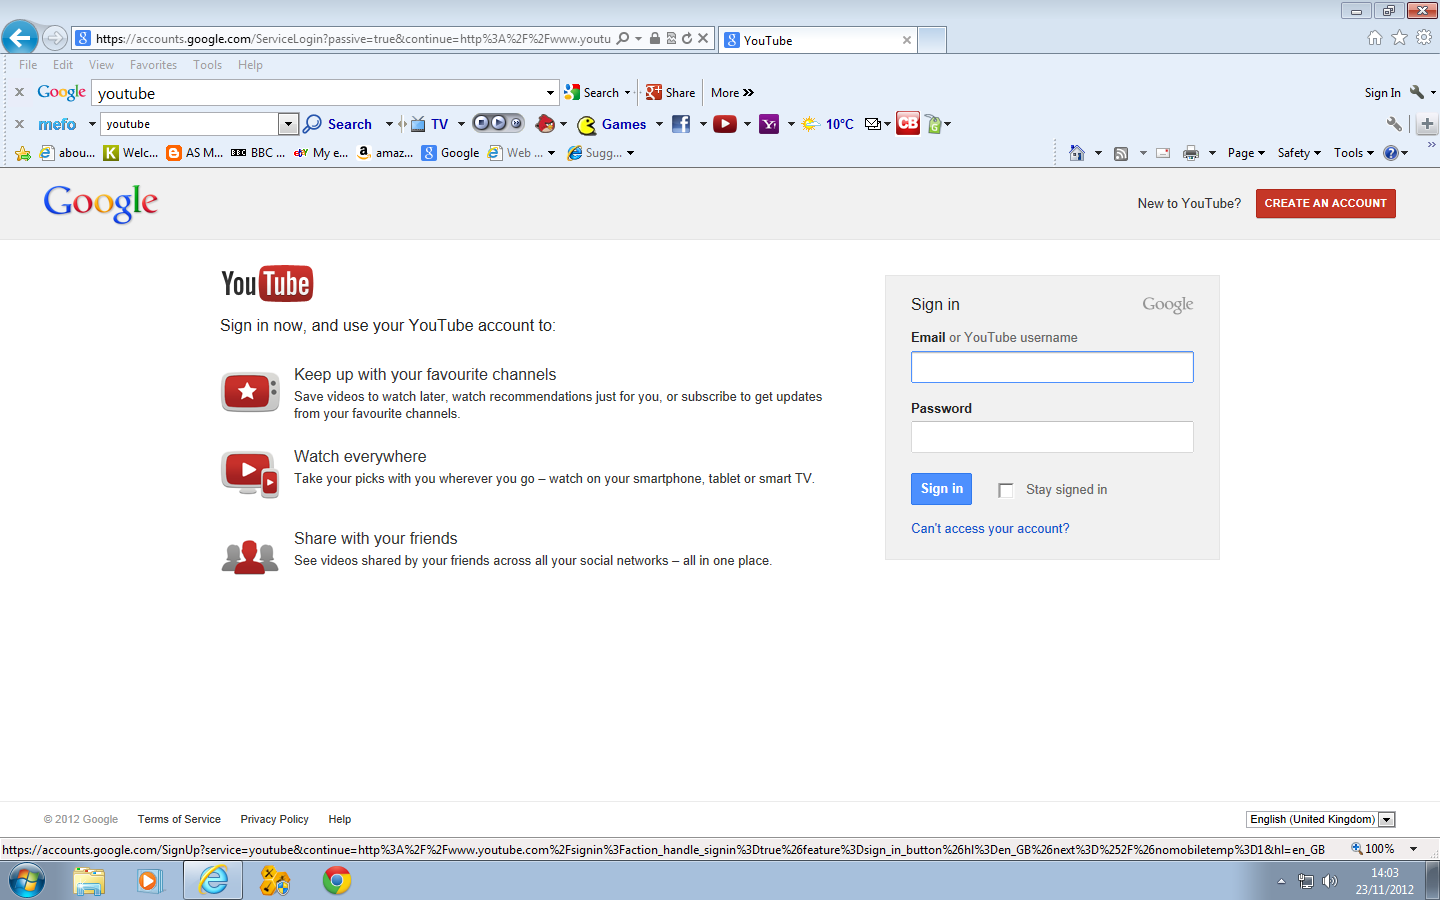Click the volume speaker icon in system tray
This screenshot has width=1440, height=900.
pyautogui.click(x=1329, y=881)
